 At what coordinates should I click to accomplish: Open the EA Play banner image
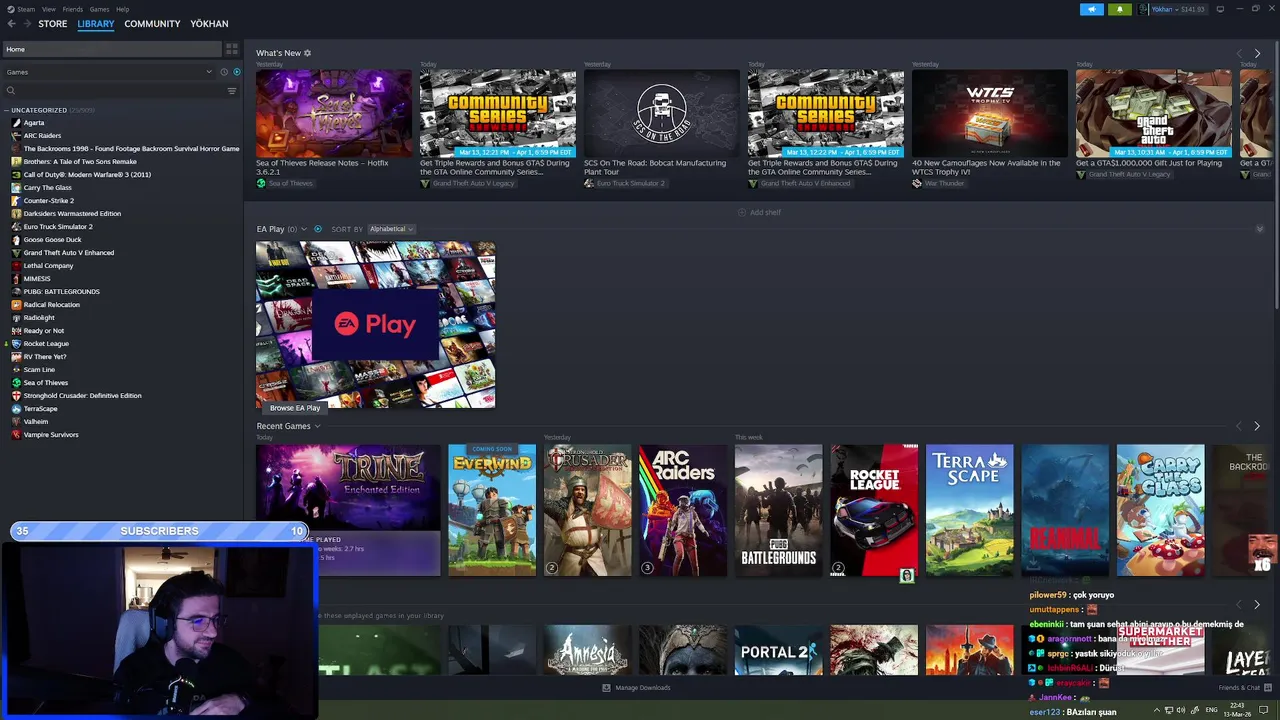pyautogui.click(x=375, y=324)
